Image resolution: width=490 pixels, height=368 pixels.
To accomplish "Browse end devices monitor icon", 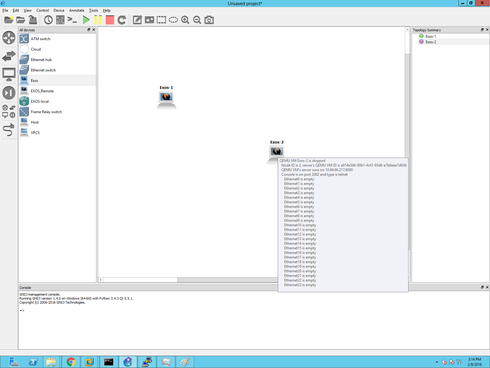I will pos(9,74).
